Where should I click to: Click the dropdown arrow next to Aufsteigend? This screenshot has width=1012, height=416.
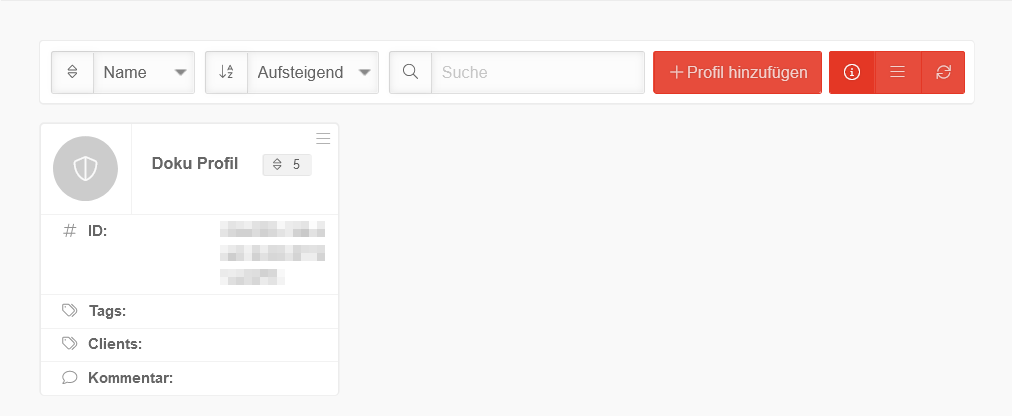pos(364,72)
